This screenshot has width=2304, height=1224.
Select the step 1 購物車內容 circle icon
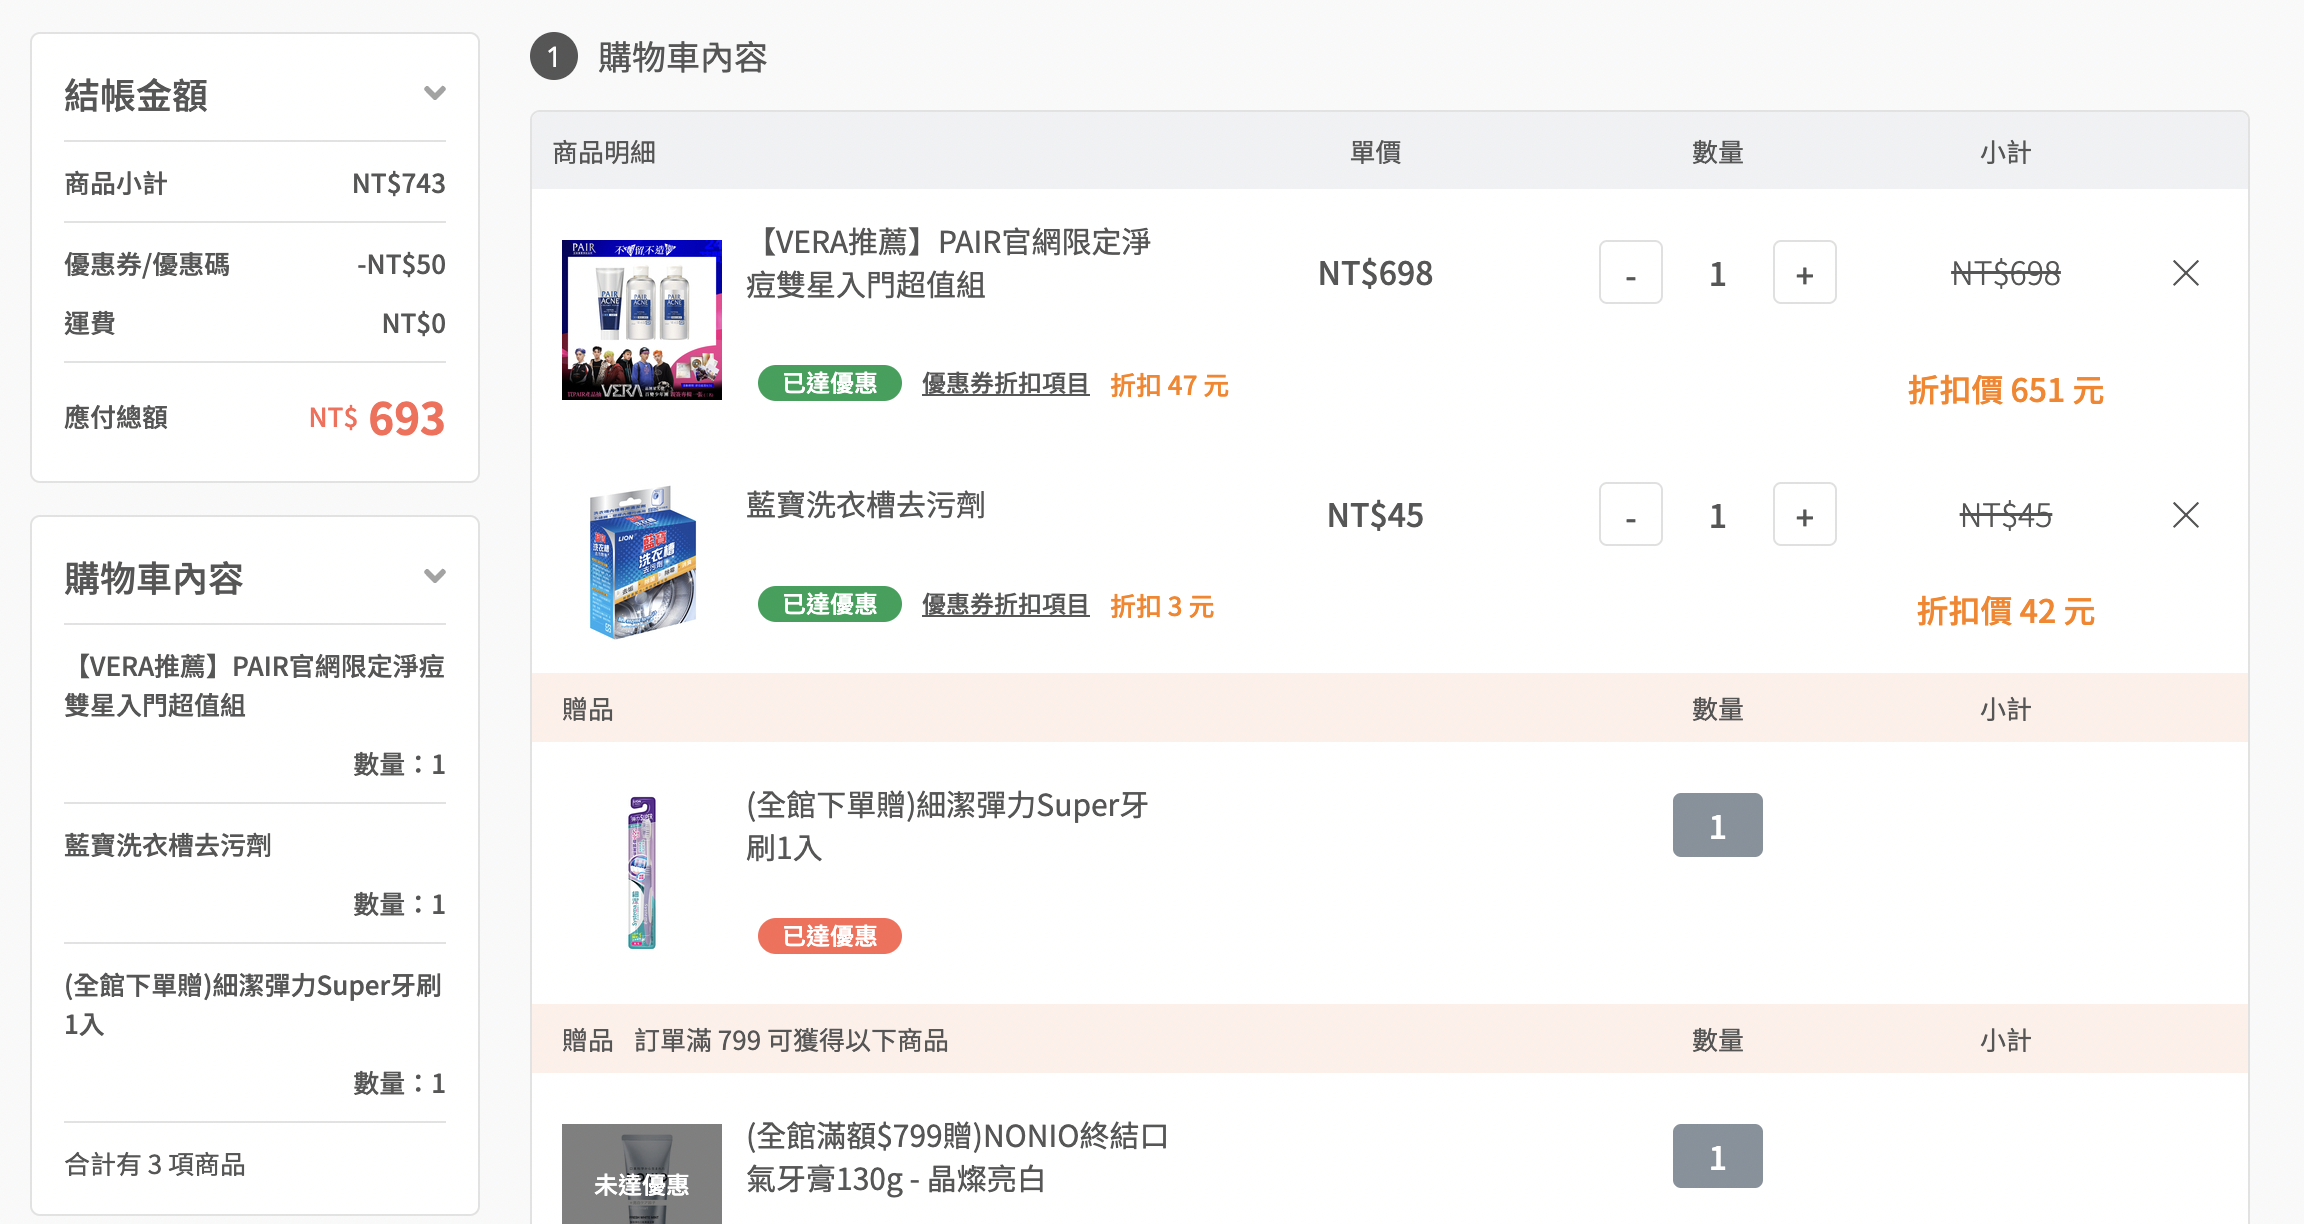(x=554, y=57)
